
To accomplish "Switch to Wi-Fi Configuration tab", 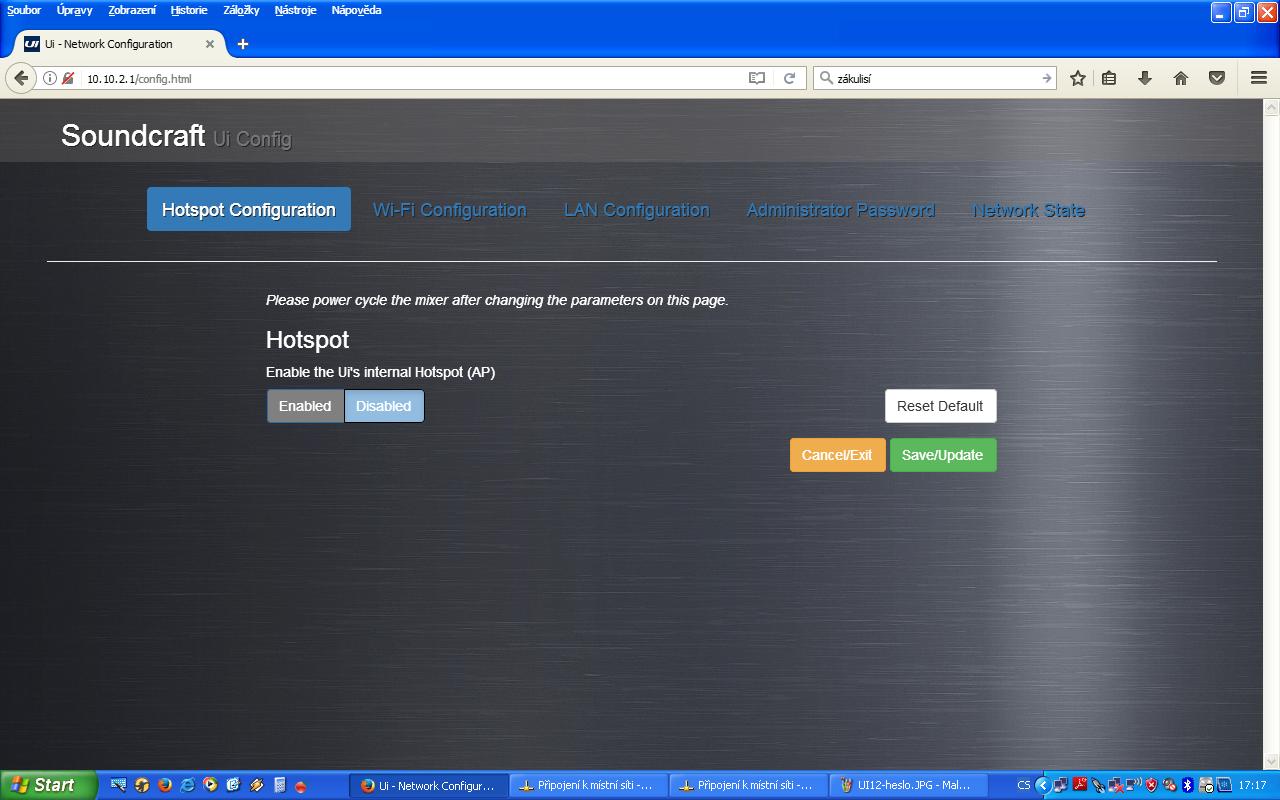I will point(449,210).
